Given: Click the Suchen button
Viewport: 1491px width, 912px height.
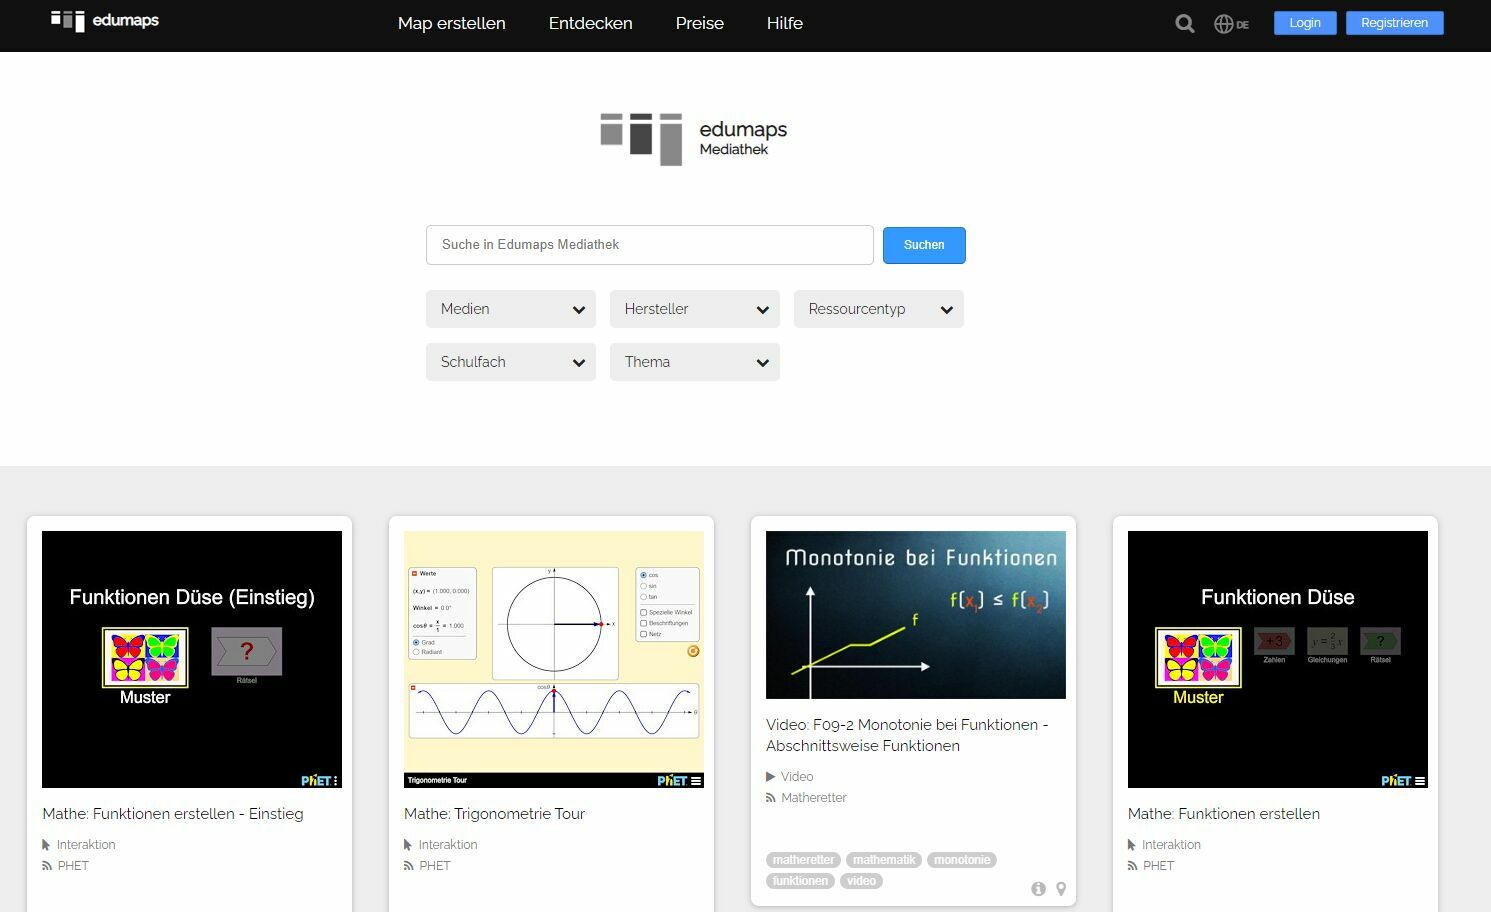Looking at the screenshot, I should [x=924, y=245].
